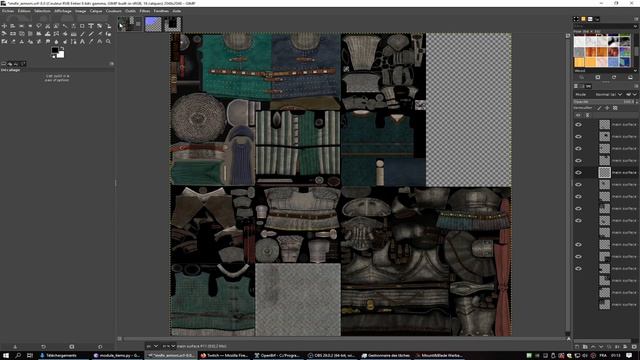The width and height of the screenshot is (640, 360).
Task: Refresh patterns button below pattern grid
Action: pos(614,77)
